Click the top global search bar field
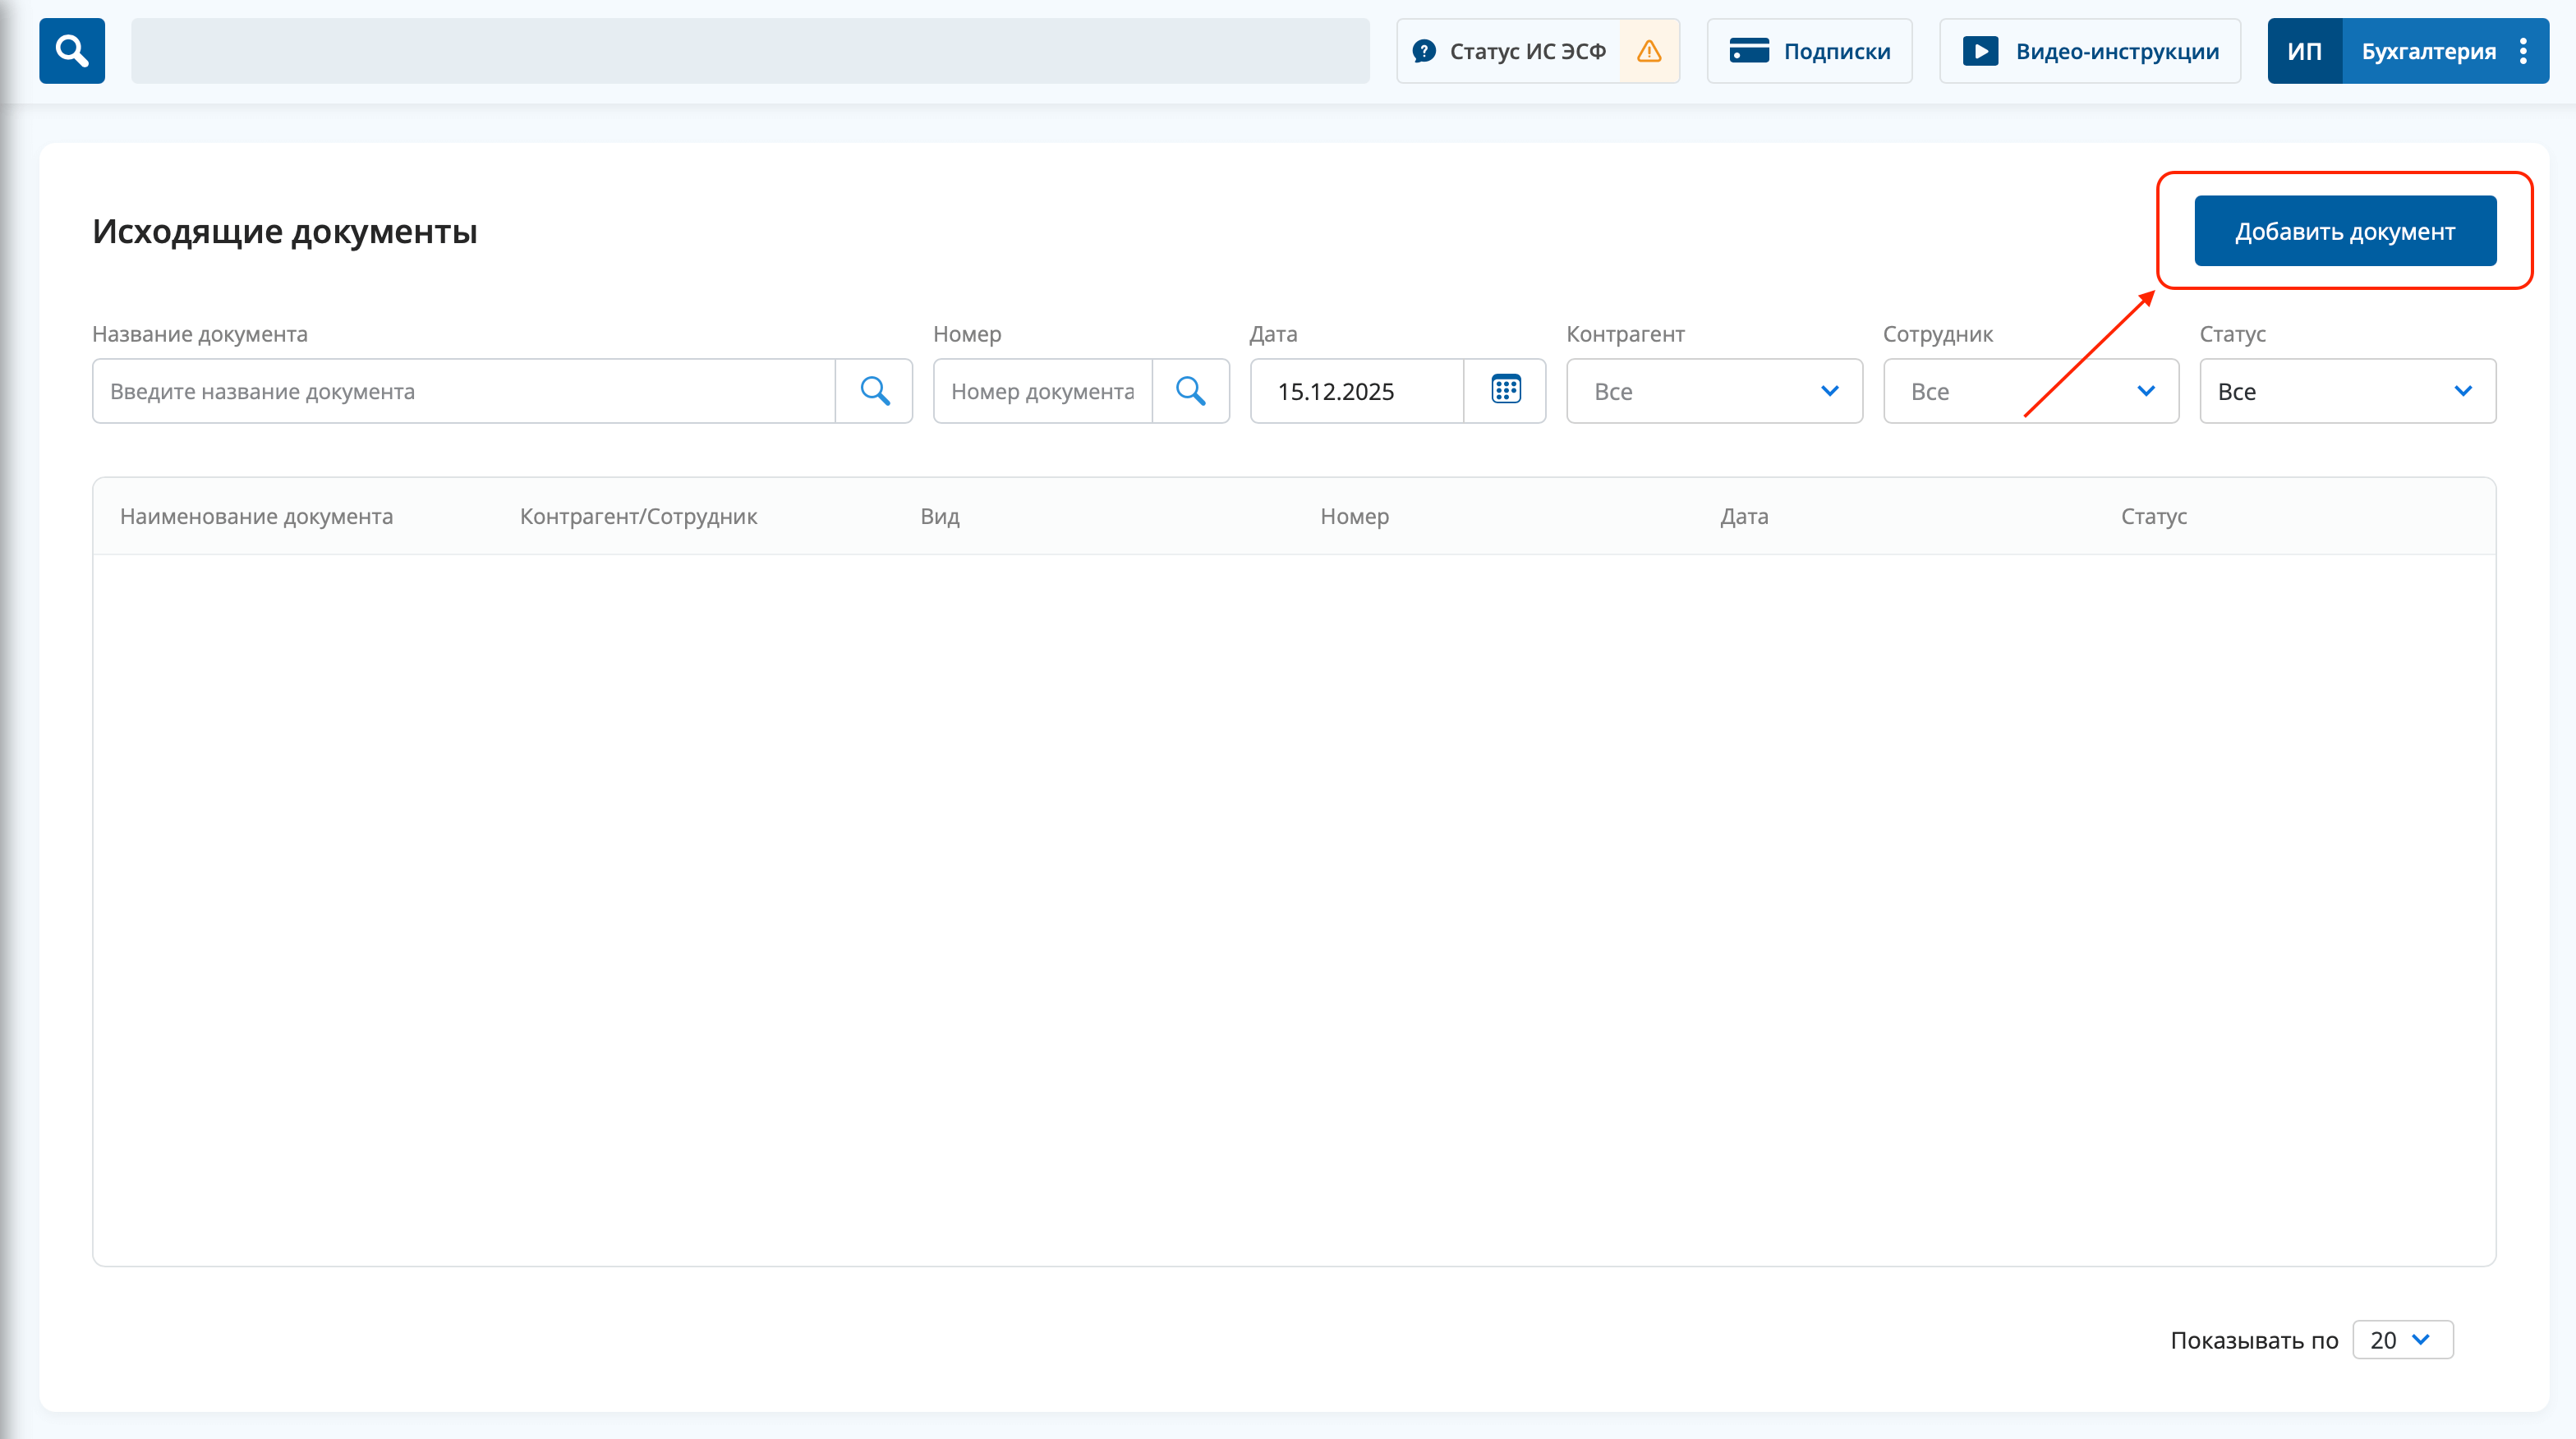Screen dimensions: 2576x1439 pos(750,51)
